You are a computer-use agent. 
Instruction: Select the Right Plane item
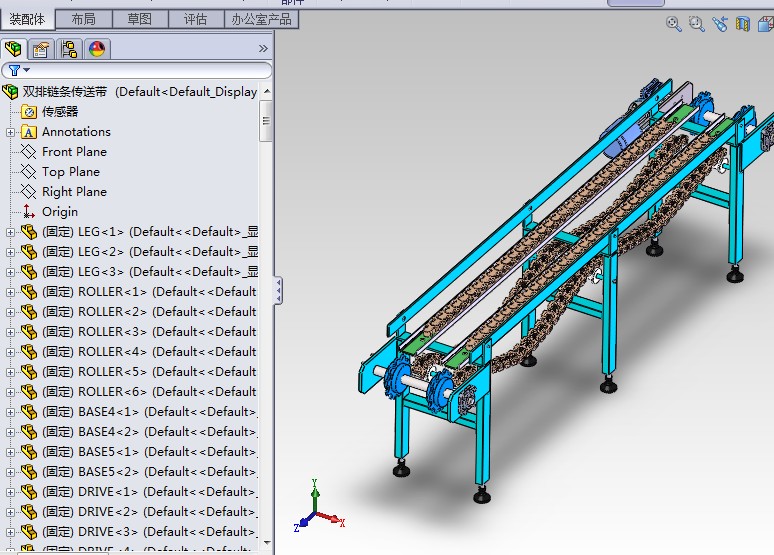coord(75,192)
